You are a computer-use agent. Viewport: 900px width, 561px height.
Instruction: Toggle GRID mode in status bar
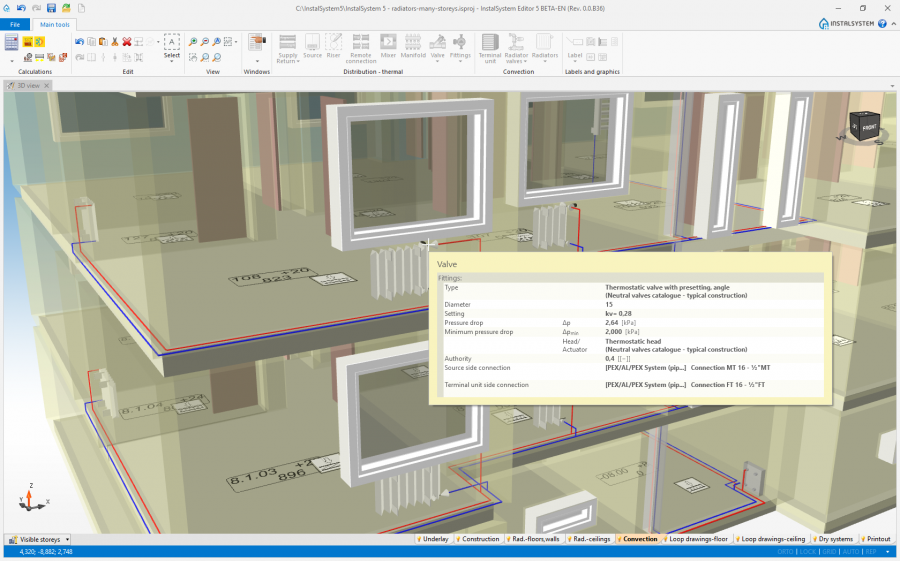click(829, 551)
